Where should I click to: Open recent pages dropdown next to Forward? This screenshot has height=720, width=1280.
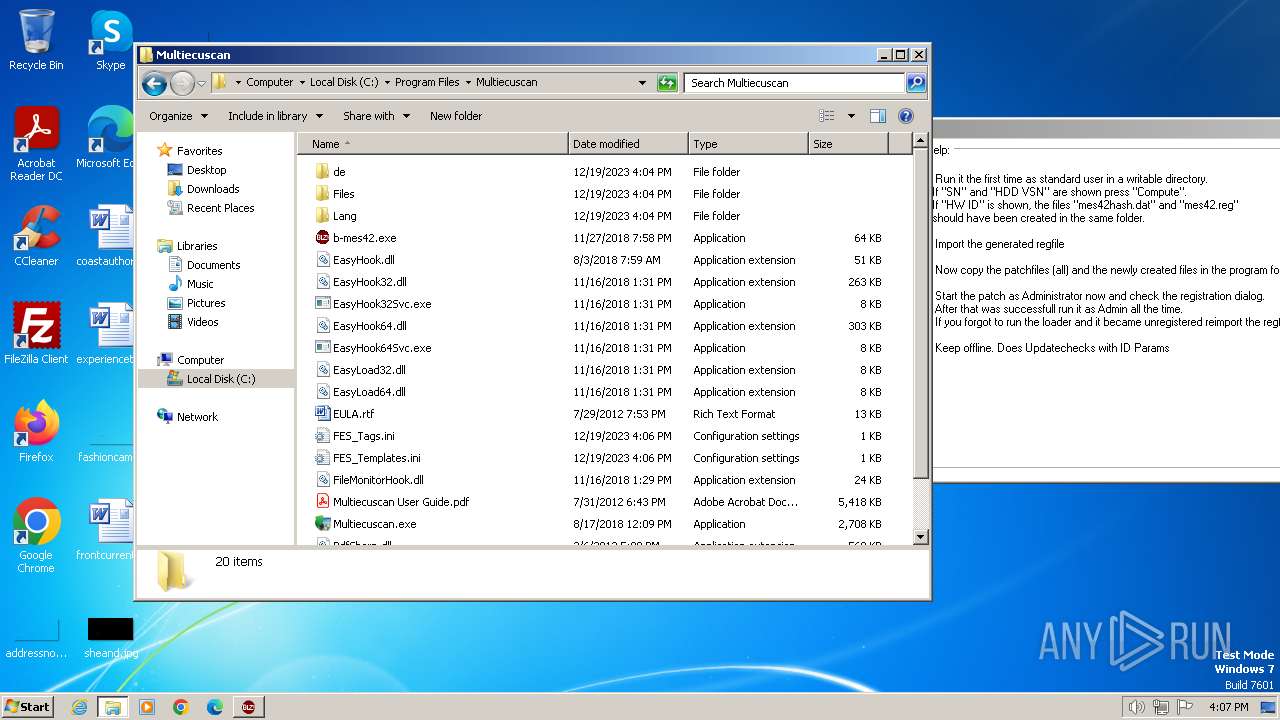[201, 83]
